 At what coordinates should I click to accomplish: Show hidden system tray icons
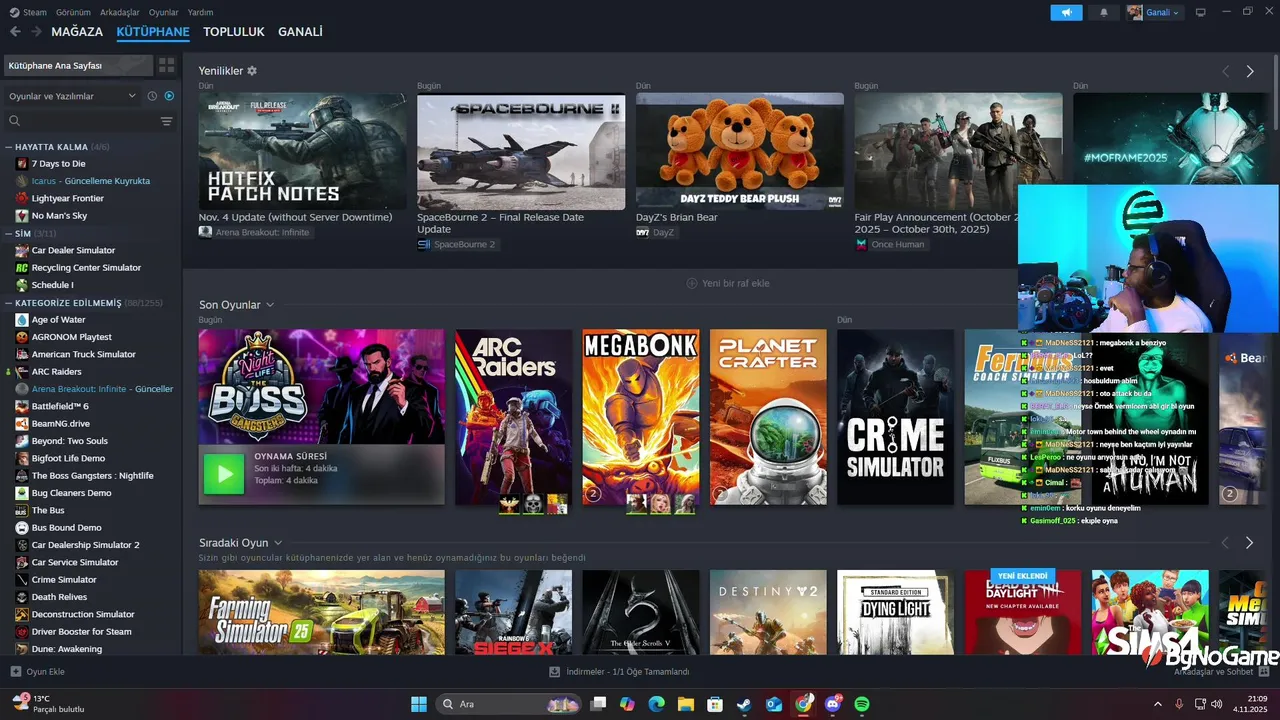pyautogui.click(x=1158, y=704)
